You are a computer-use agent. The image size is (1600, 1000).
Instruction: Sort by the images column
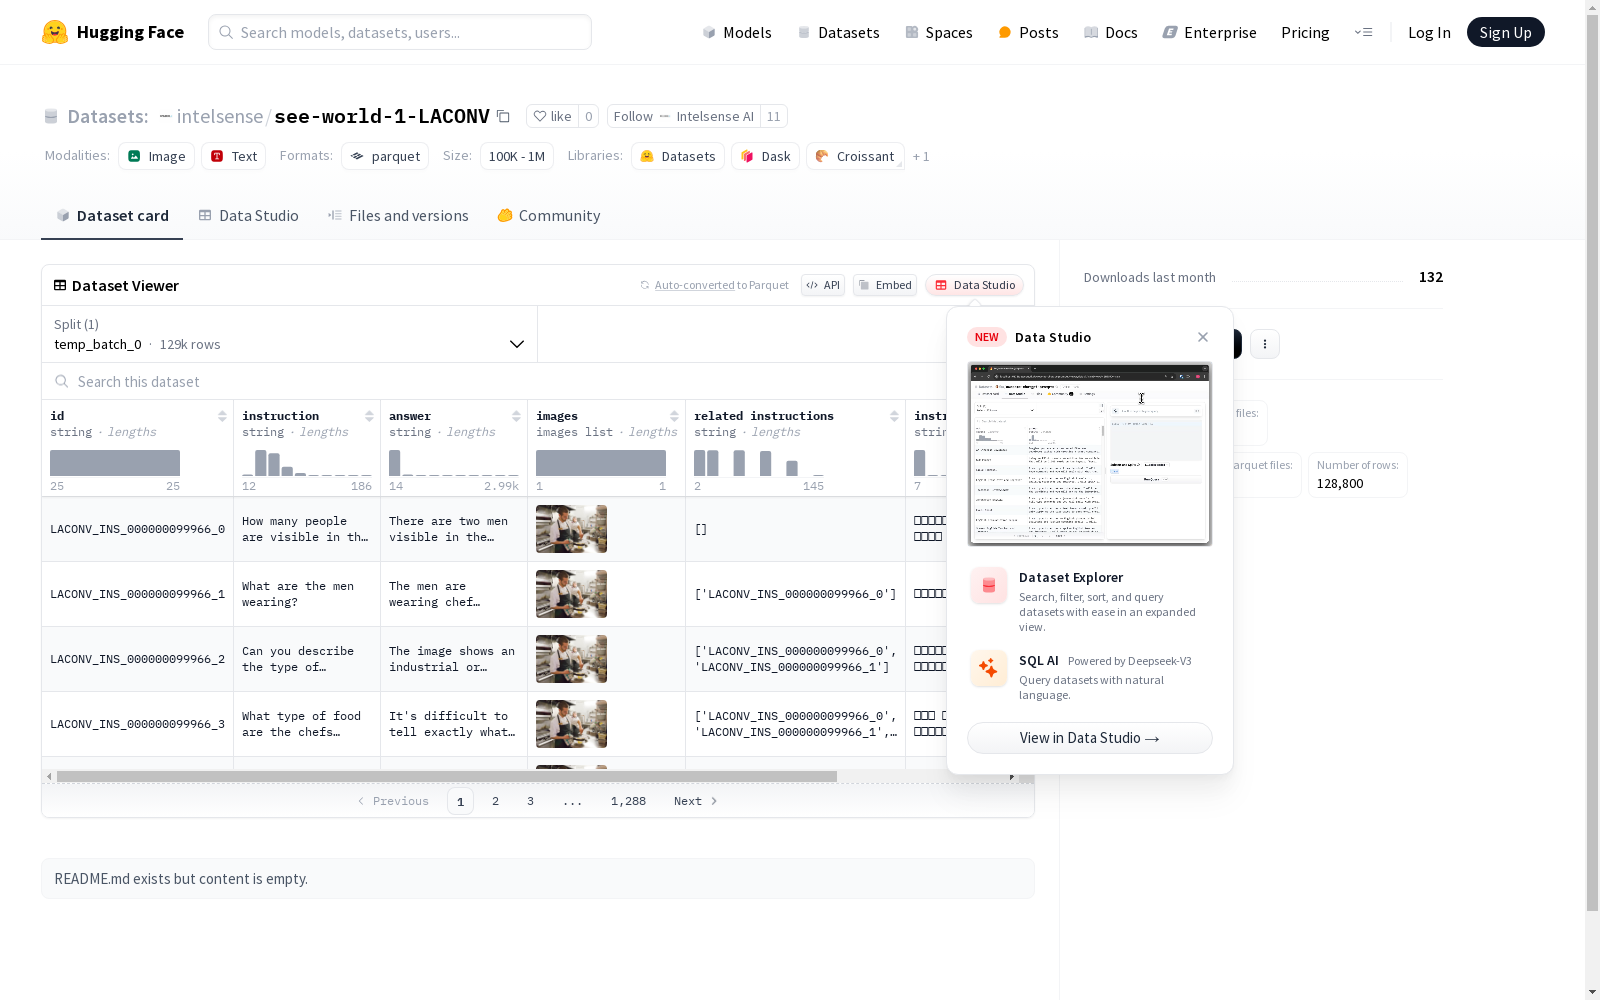point(674,416)
